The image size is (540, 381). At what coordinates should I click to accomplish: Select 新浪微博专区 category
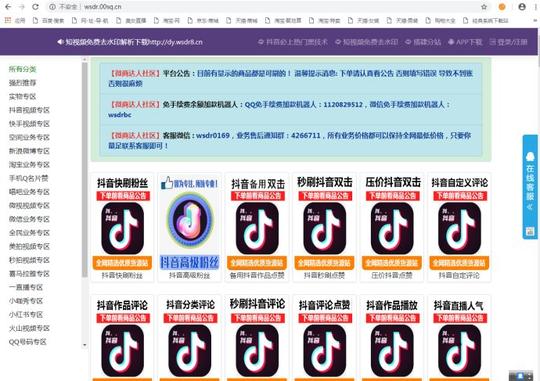pyautogui.click(x=29, y=151)
